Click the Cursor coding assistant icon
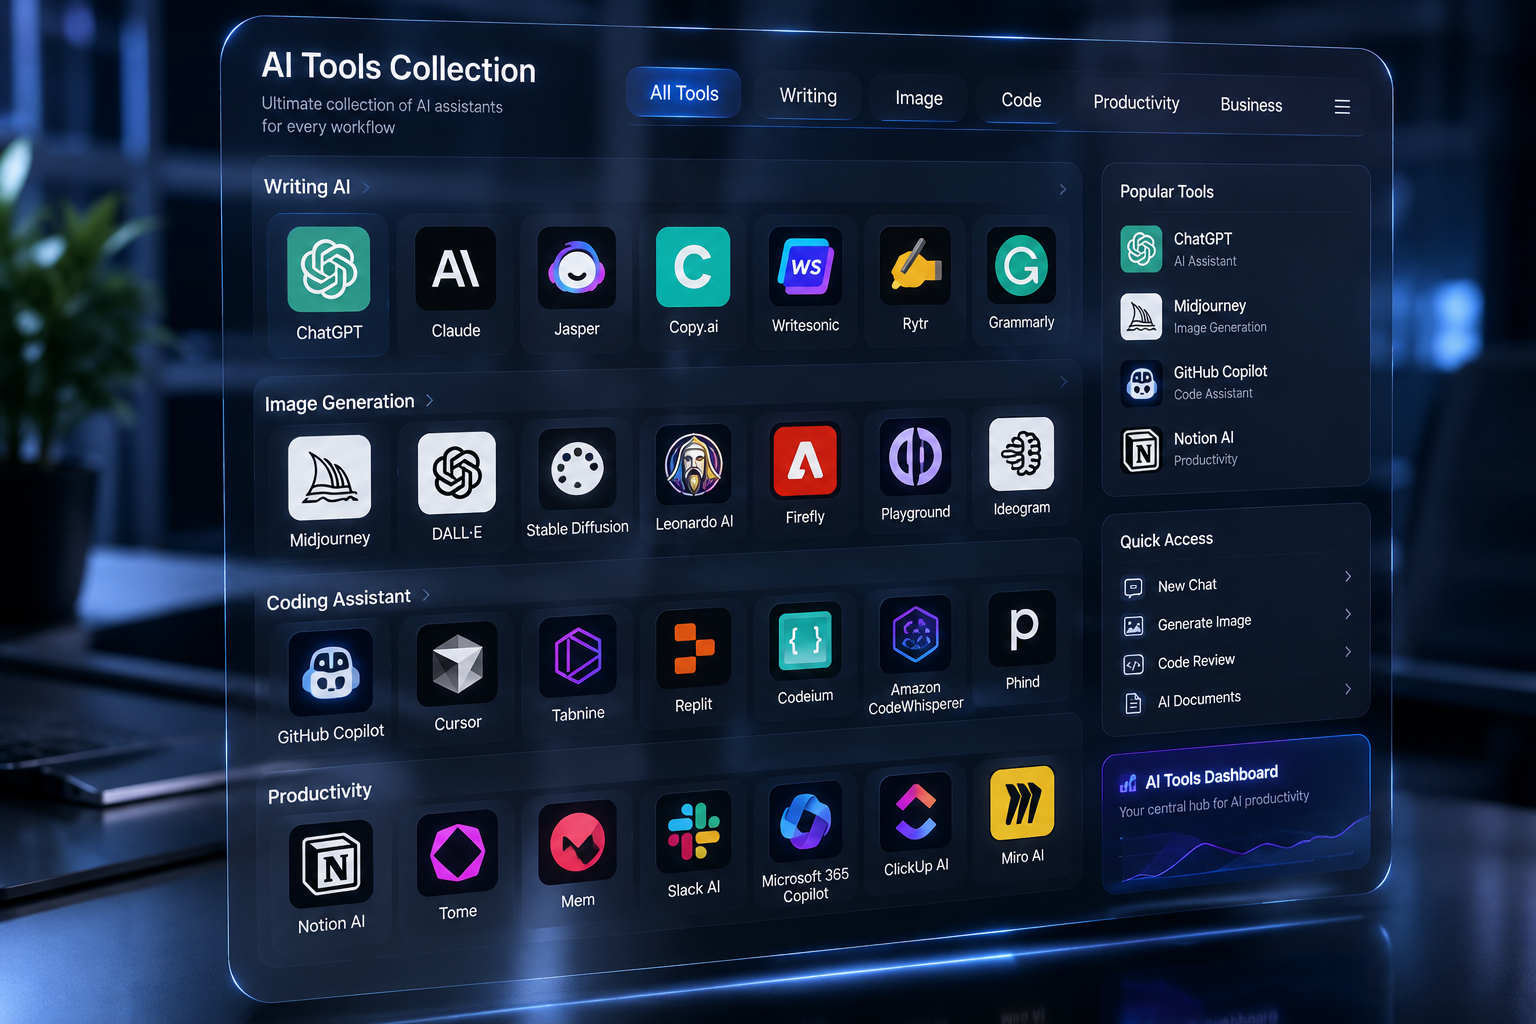 click(x=457, y=663)
